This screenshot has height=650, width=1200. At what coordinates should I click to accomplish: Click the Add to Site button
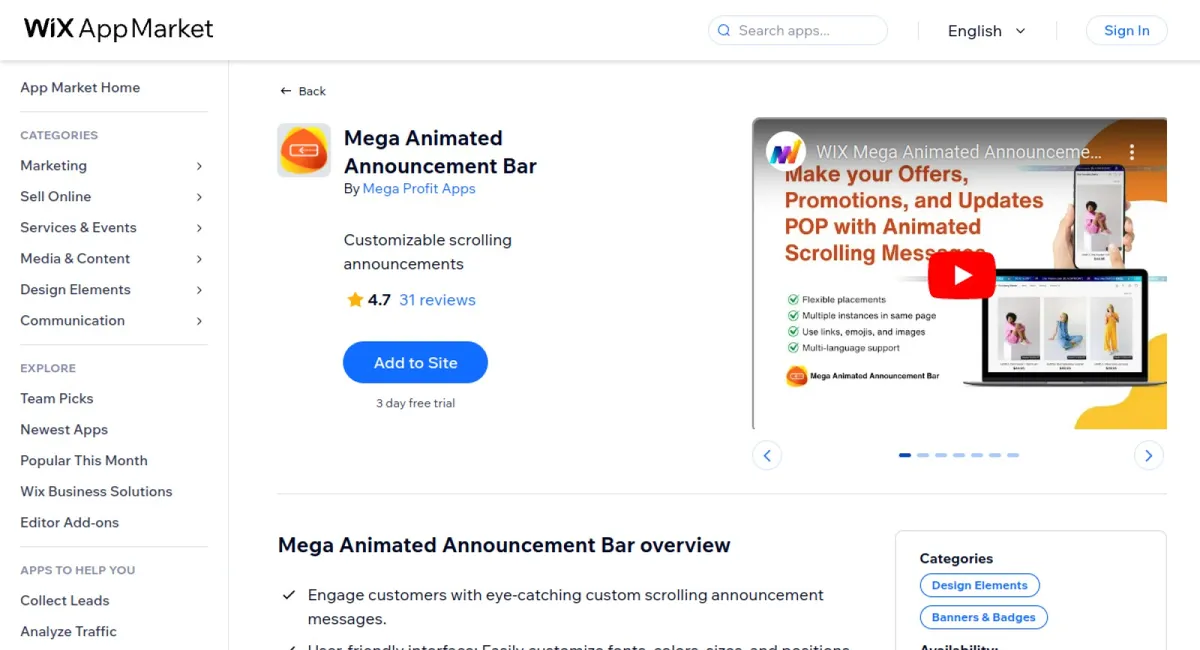tap(415, 363)
